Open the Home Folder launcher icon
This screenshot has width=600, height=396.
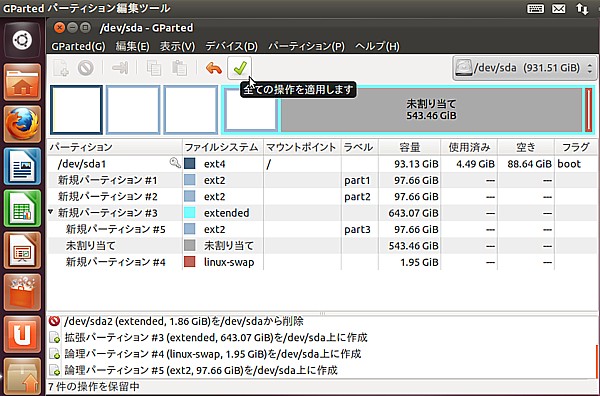[x=22, y=82]
